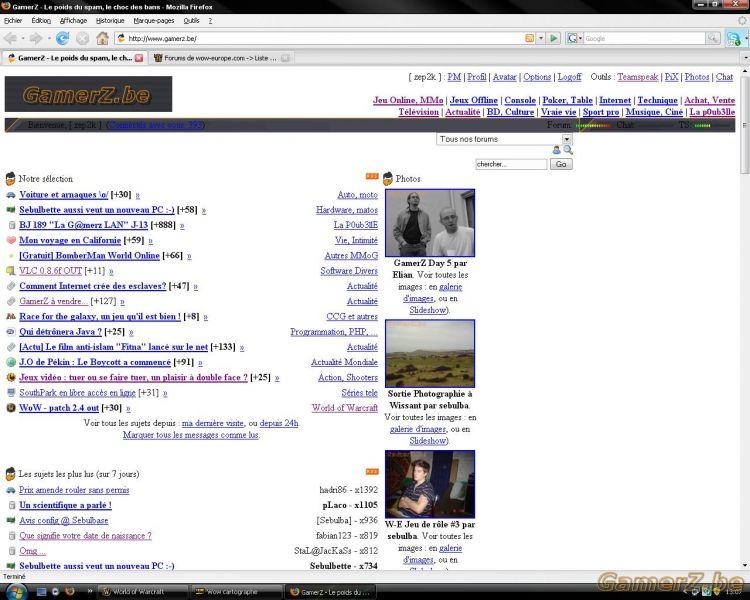Click the WoW icon beside WoW - patch 2.4 out
The width and height of the screenshot is (750, 600).
(x=11, y=408)
